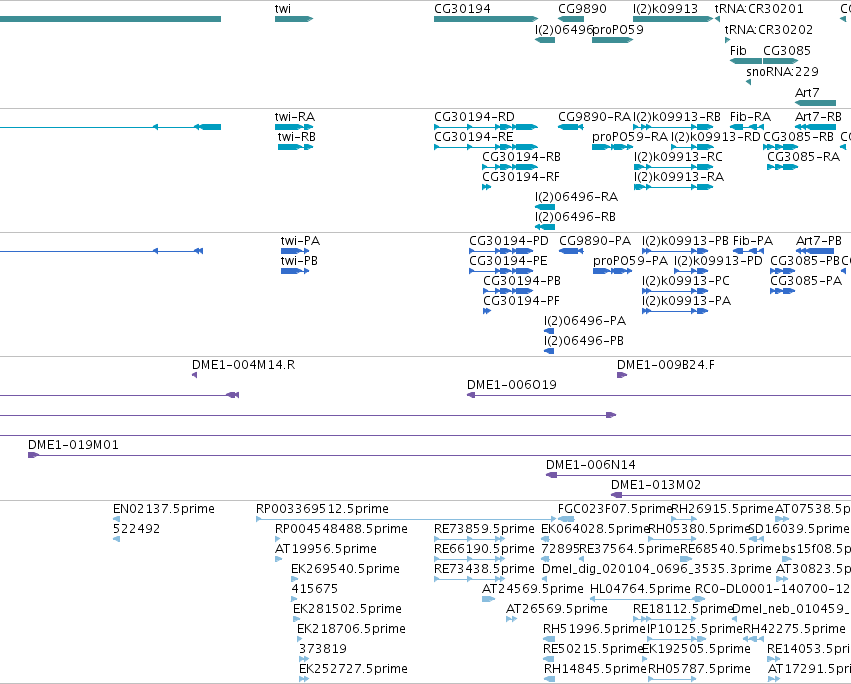
Task: Open the CG9890 gene feature
Action: 571,19
